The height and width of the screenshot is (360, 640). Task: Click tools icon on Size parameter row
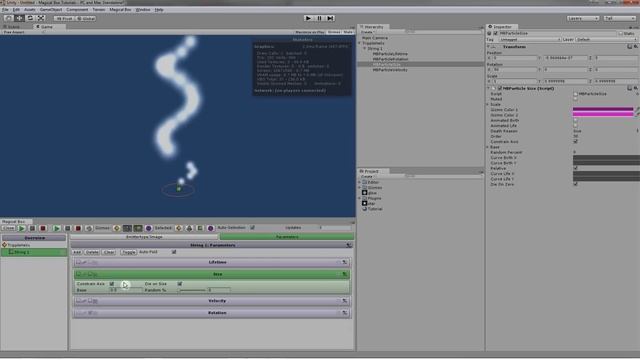[x=344, y=274]
